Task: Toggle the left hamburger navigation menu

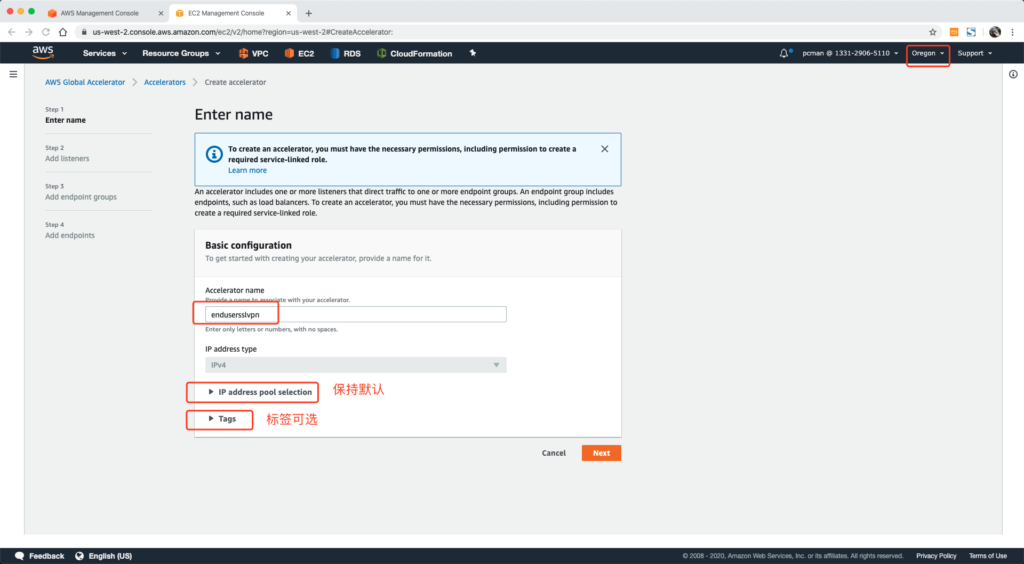Action: click(x=13, y=74)
